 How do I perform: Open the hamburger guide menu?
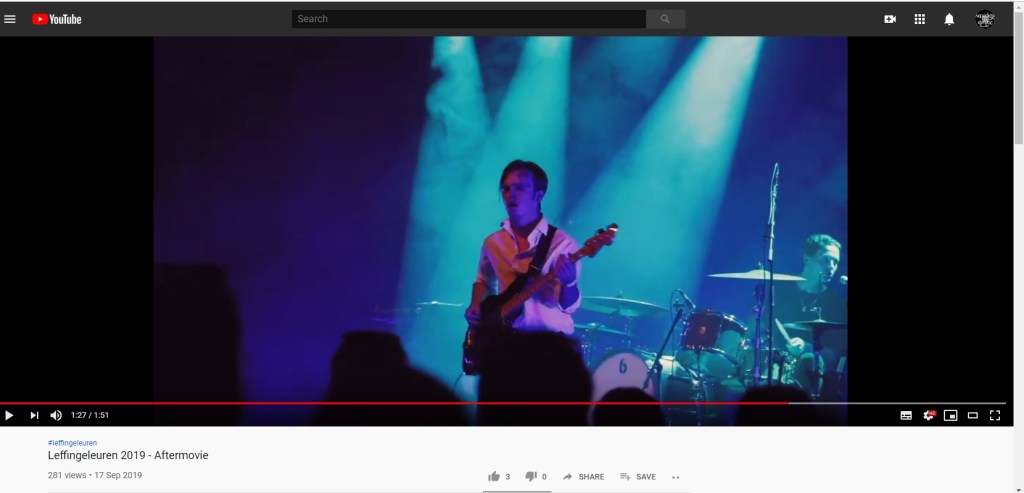pyautogui.click(x=10, y=19)
